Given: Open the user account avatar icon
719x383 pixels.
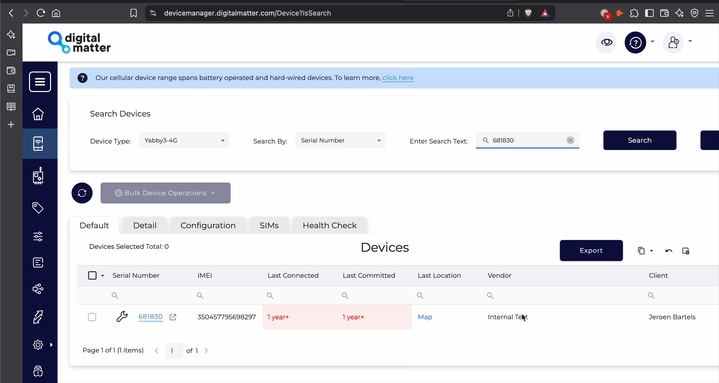Looking at the screenshot, I should [x=673, y=43].
